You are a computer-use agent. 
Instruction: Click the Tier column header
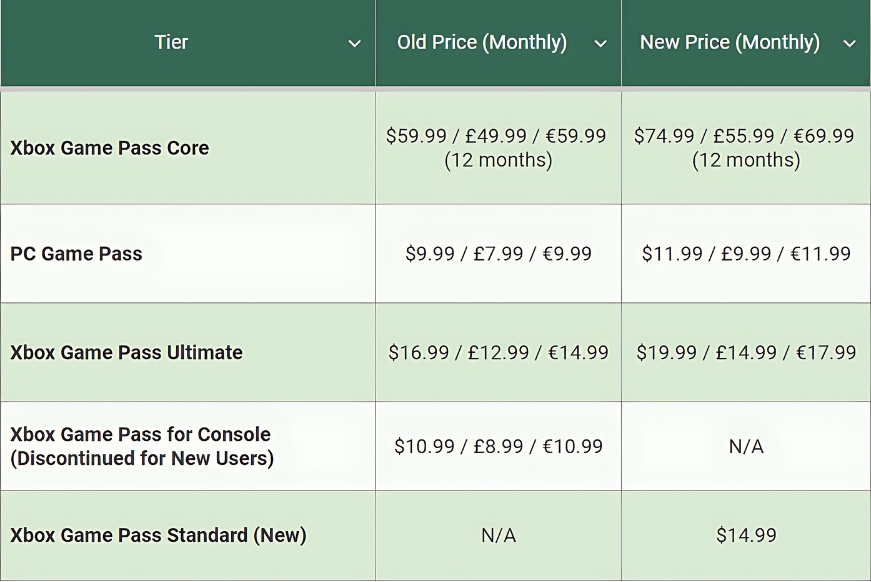(x=171, y=43)
